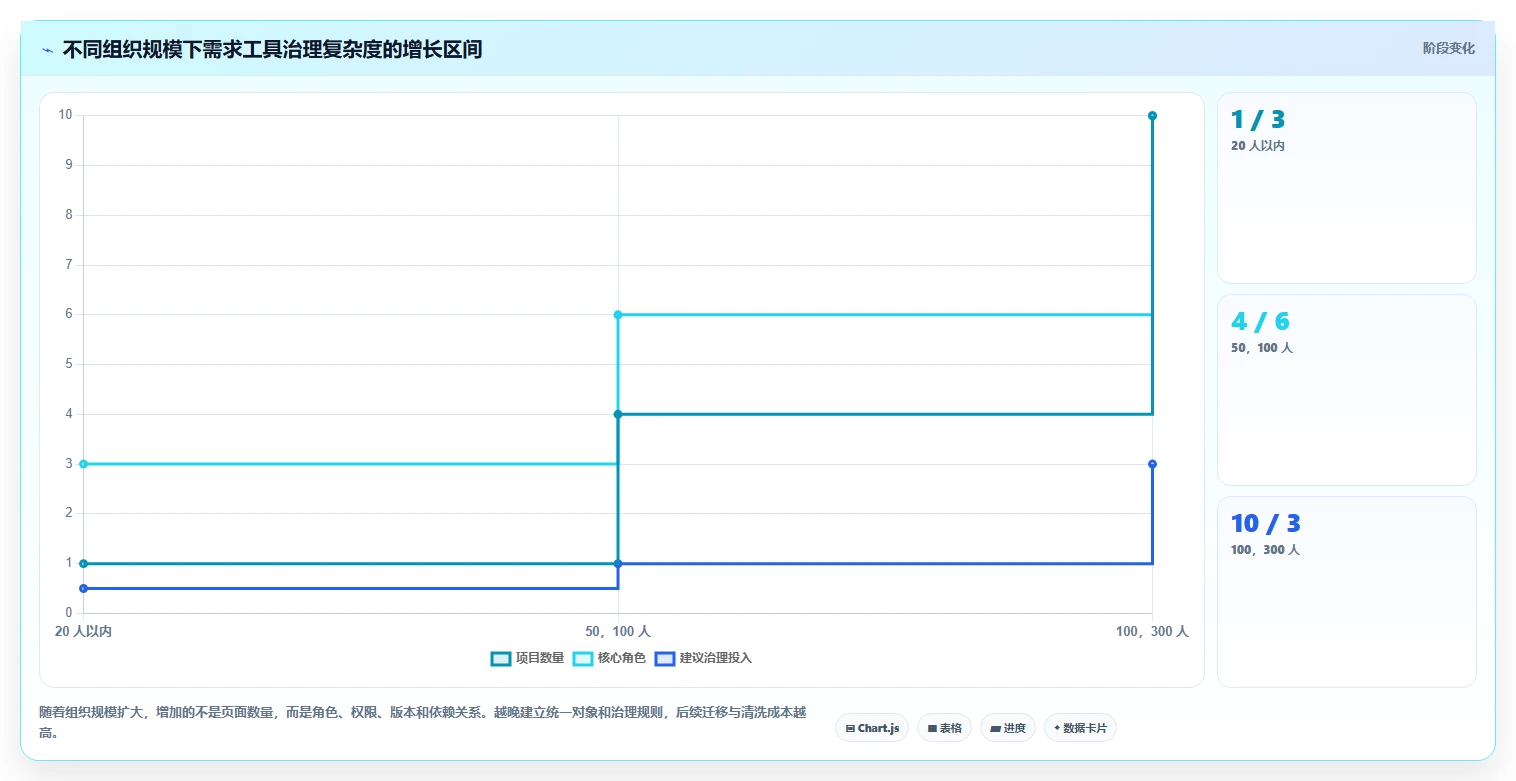Click the header icon beside the chart title
Image resolution: width=1516 pixels, height=781 pixels.
[47, 49]
